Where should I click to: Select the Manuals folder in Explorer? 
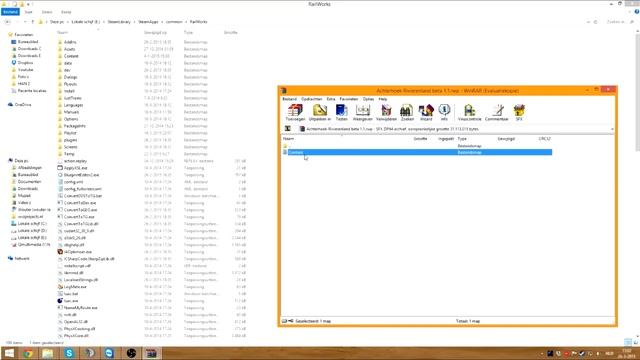click(x=71, y=112)
